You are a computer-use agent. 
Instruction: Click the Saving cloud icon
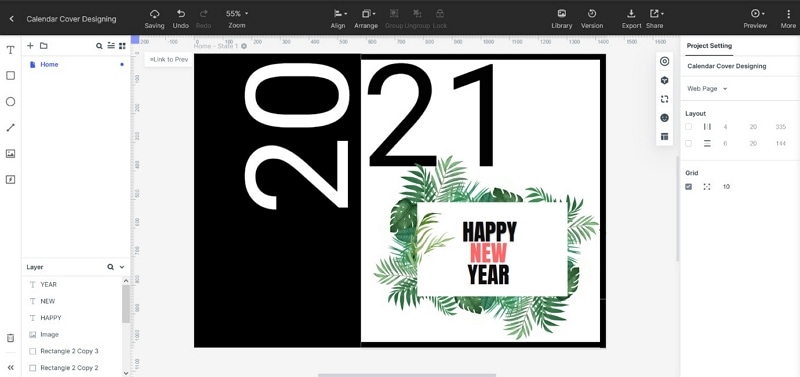(x=154, y=14)
